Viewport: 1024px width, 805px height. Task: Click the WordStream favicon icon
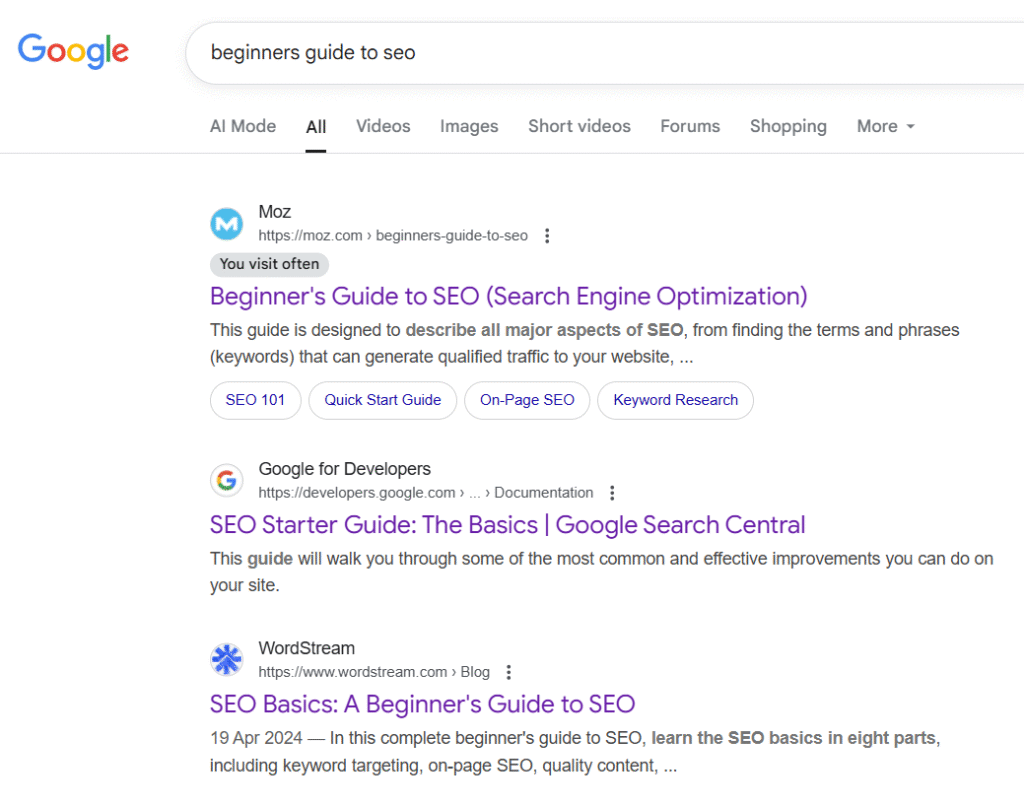coord(227,660)
